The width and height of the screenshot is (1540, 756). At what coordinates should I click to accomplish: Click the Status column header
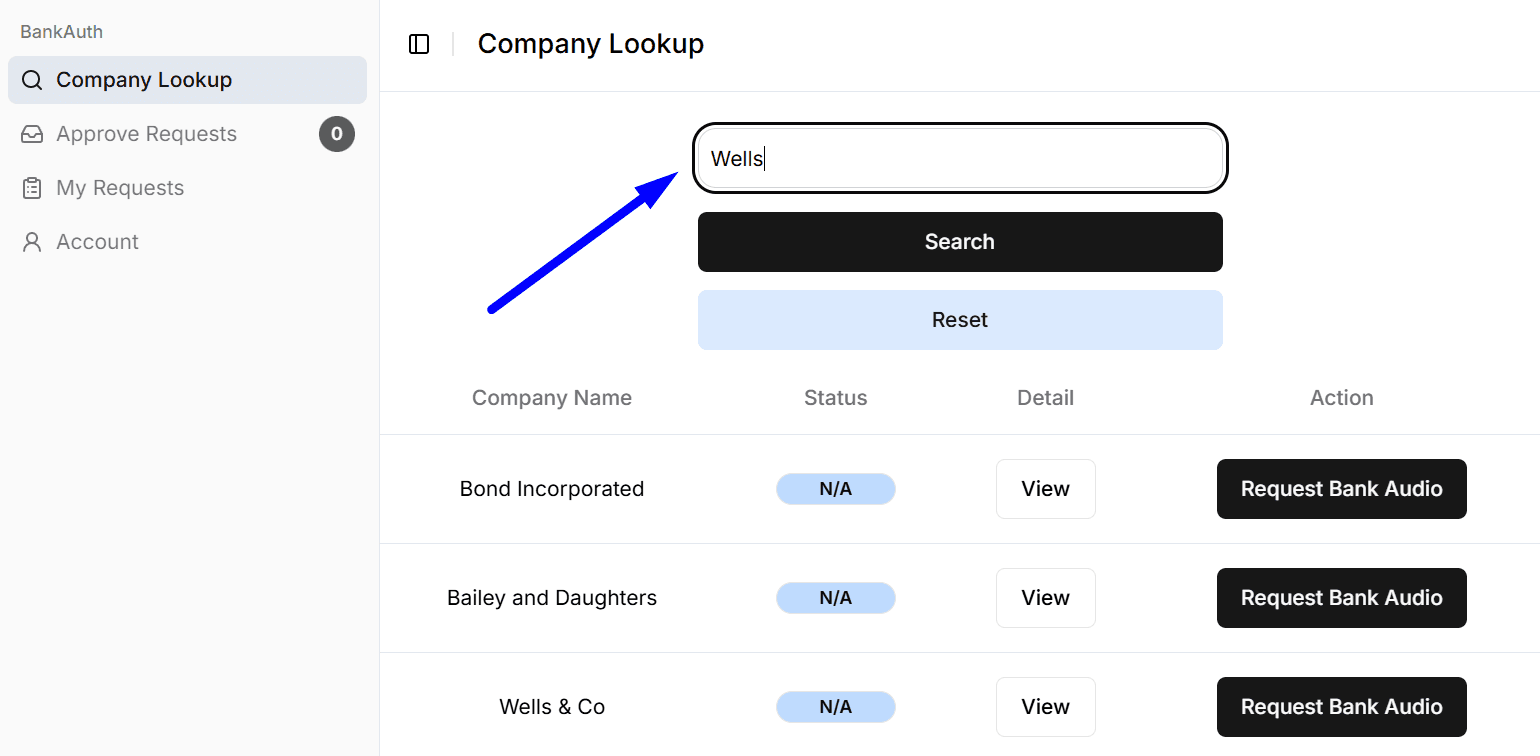[836, 398]
